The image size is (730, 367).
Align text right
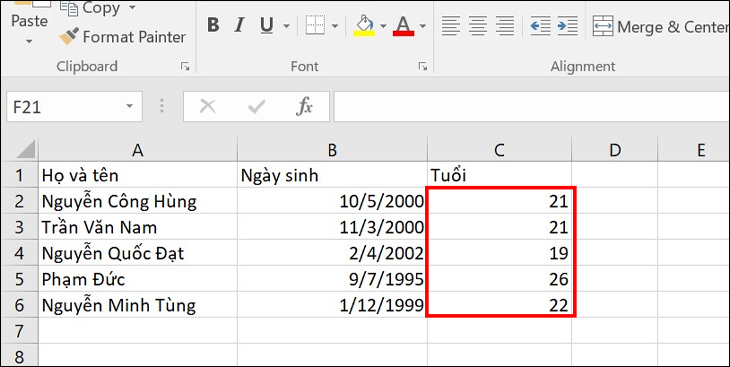click(x=505, y=26)
